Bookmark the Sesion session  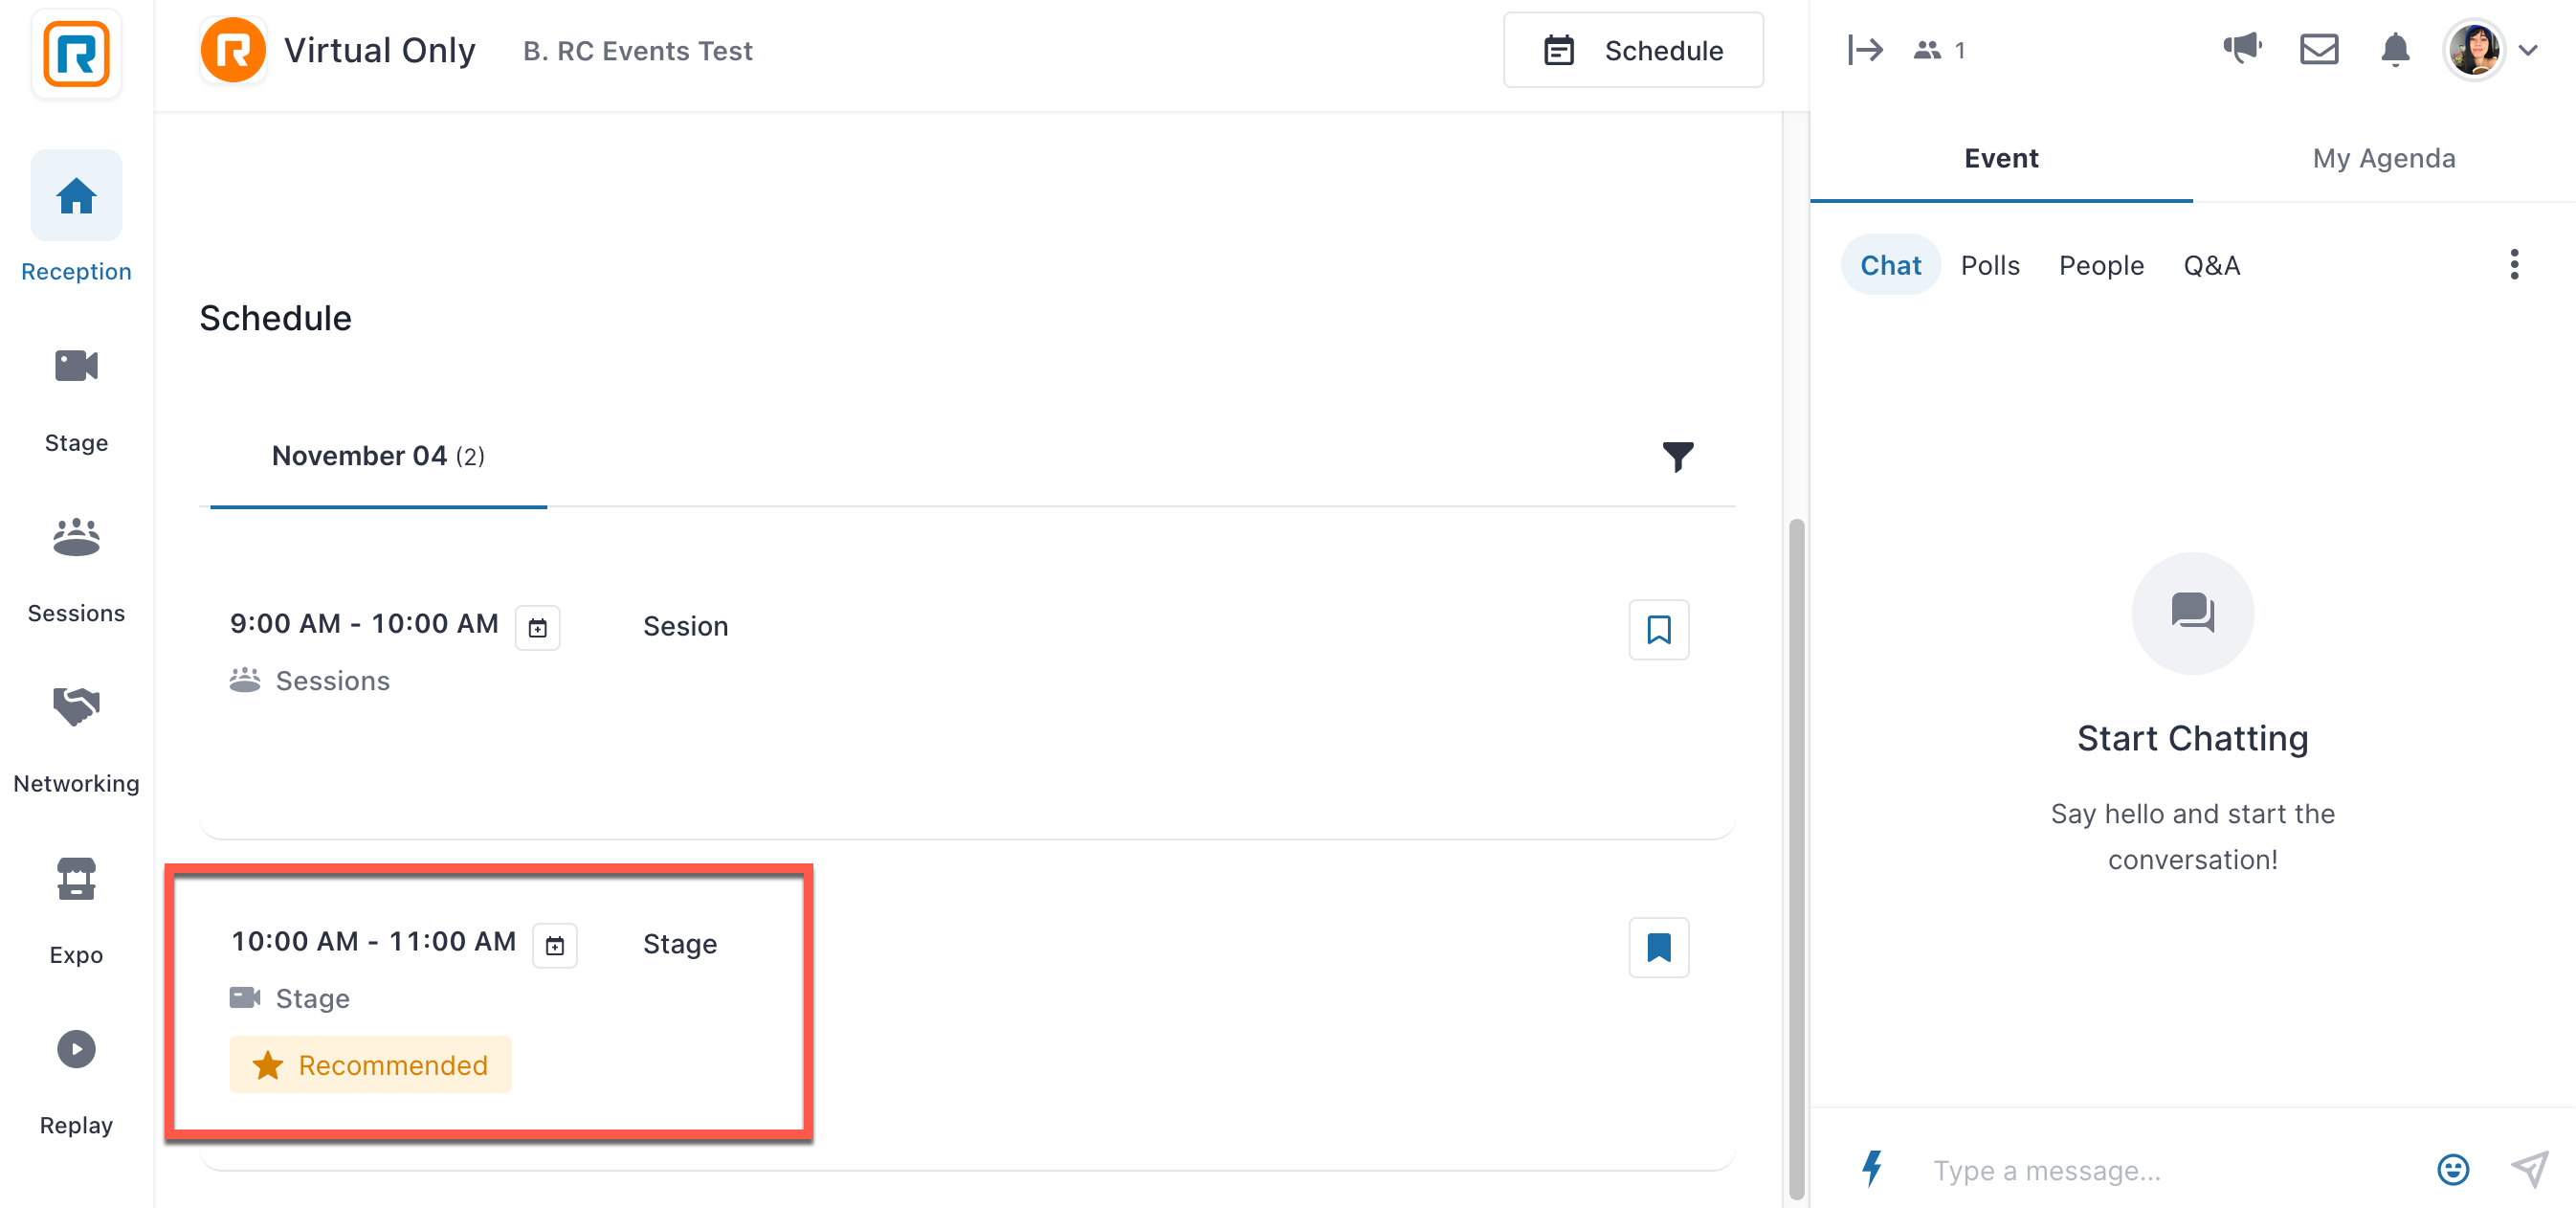(1659, 629)
